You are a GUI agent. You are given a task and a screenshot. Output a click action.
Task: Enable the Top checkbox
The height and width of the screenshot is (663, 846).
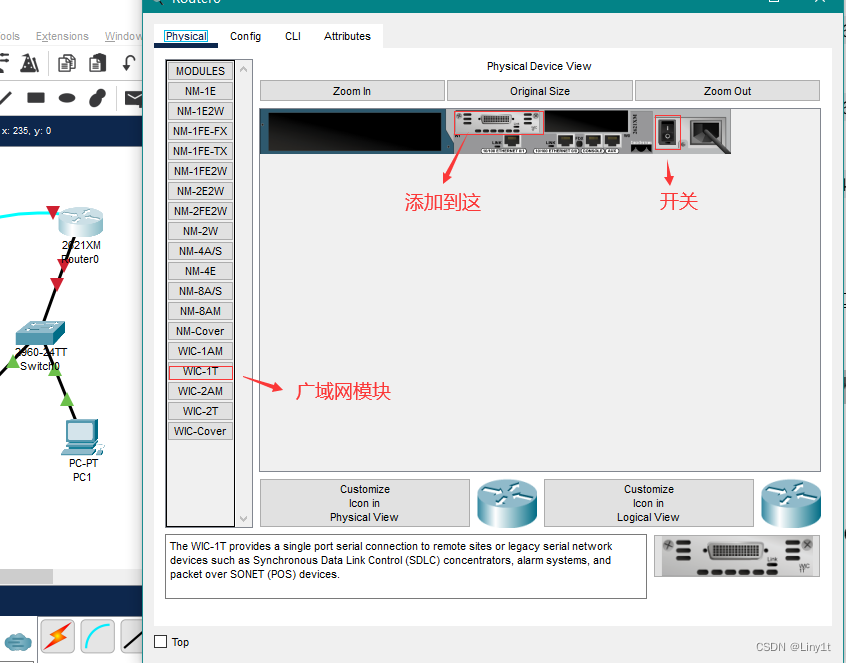(160, 641)
